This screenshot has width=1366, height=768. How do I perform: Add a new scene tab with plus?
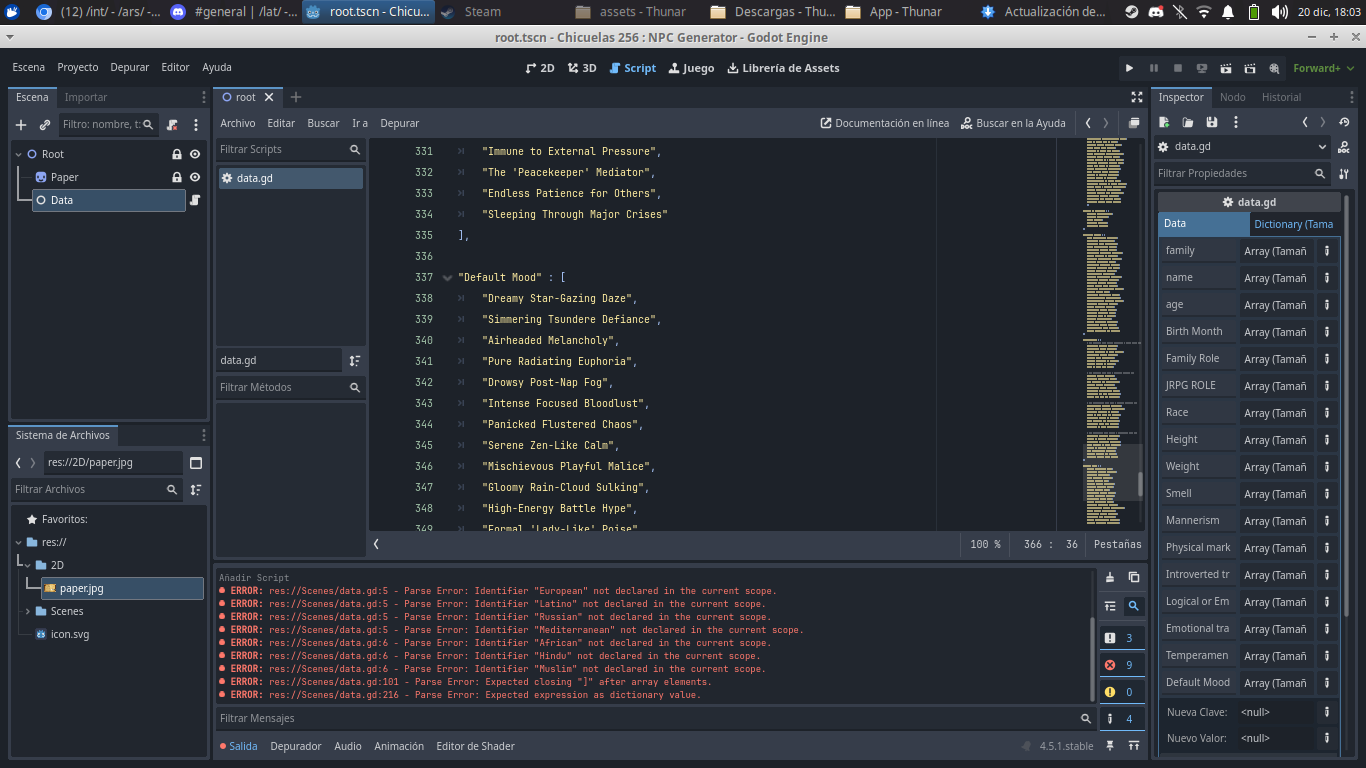point(296,97)
